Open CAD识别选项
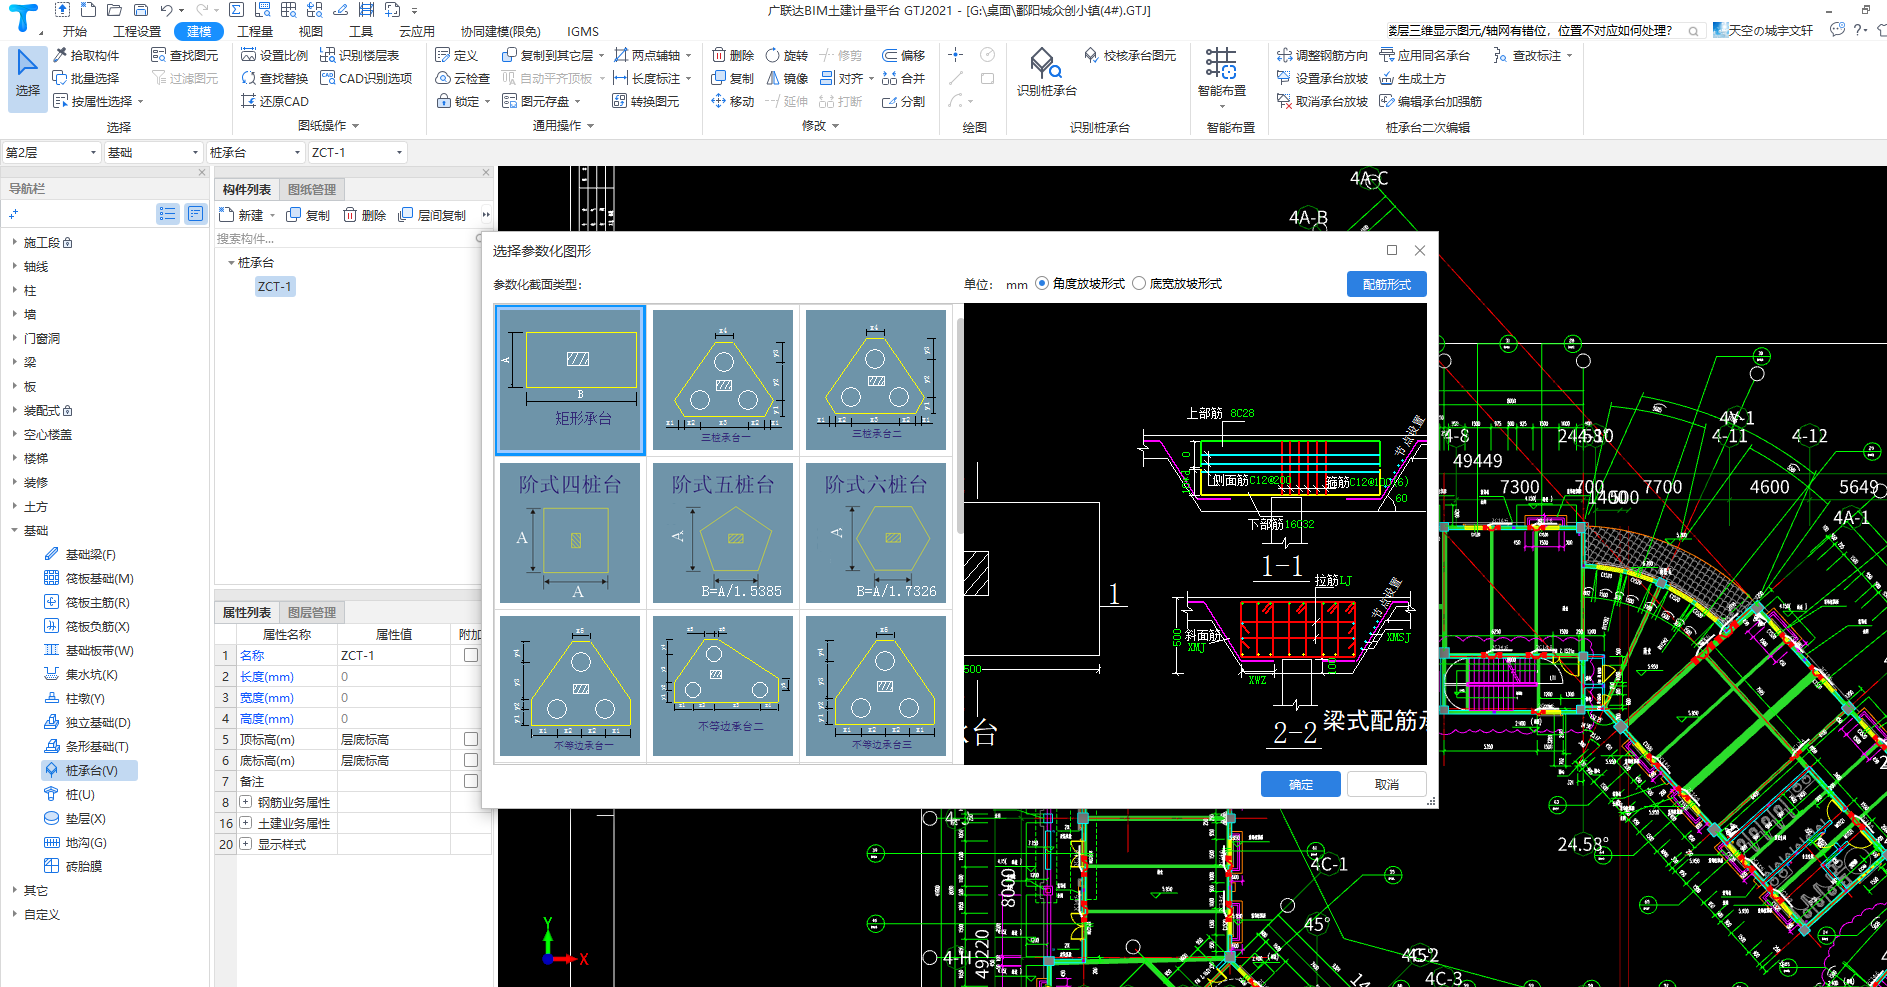Image resolution: width=1887 pixels, height=987 pixels. tap(366, 78)
